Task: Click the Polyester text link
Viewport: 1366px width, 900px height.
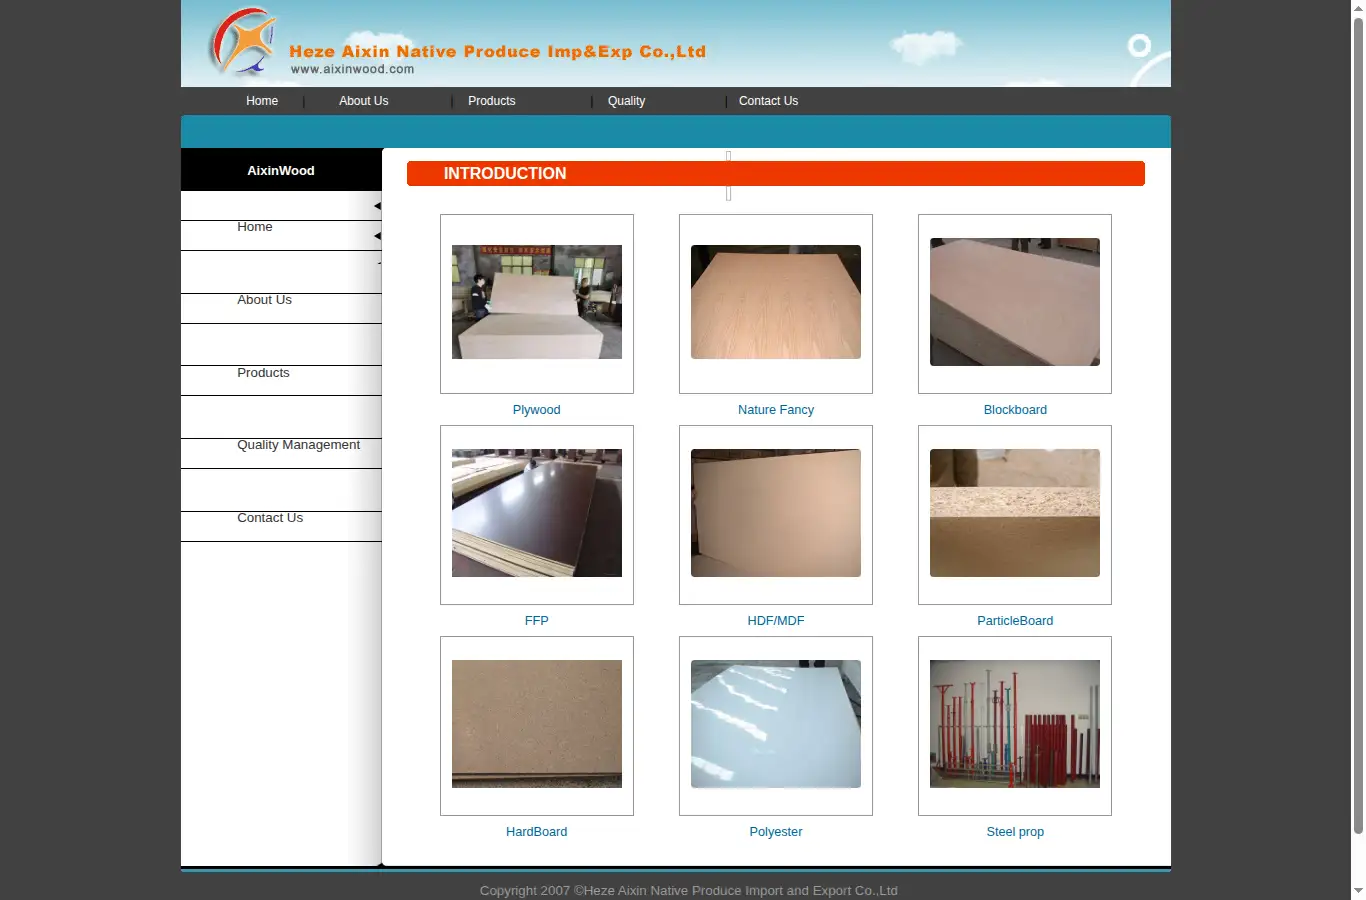Action: pyautogui.click(x=776, y=832)
